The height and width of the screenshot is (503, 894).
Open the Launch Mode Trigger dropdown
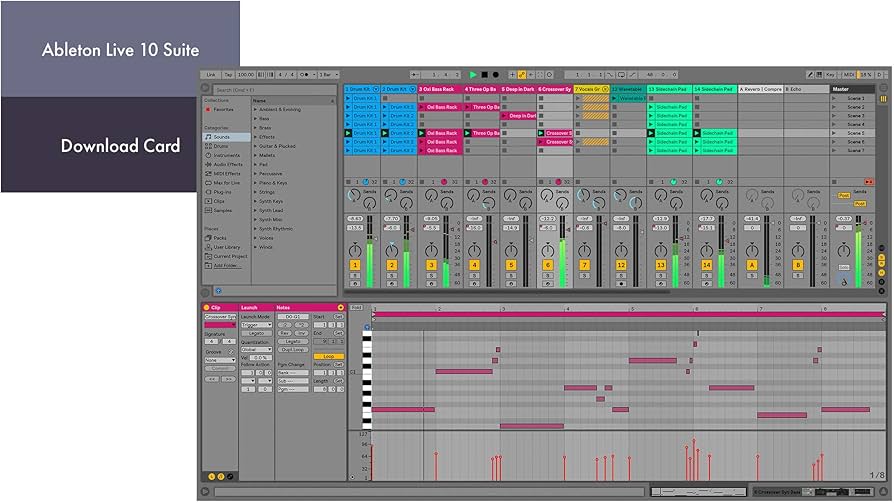pyautogui.click(x=256, y=325)
